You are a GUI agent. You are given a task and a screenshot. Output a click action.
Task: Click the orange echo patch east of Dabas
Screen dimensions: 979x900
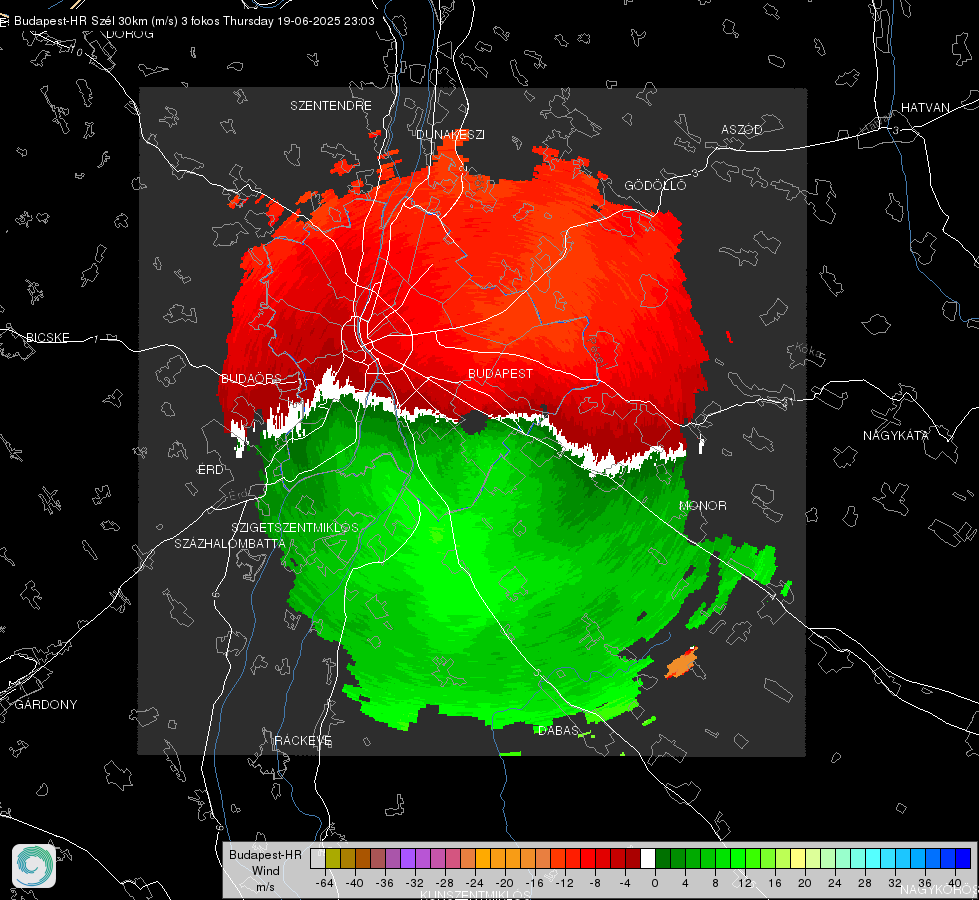point(681,664)
